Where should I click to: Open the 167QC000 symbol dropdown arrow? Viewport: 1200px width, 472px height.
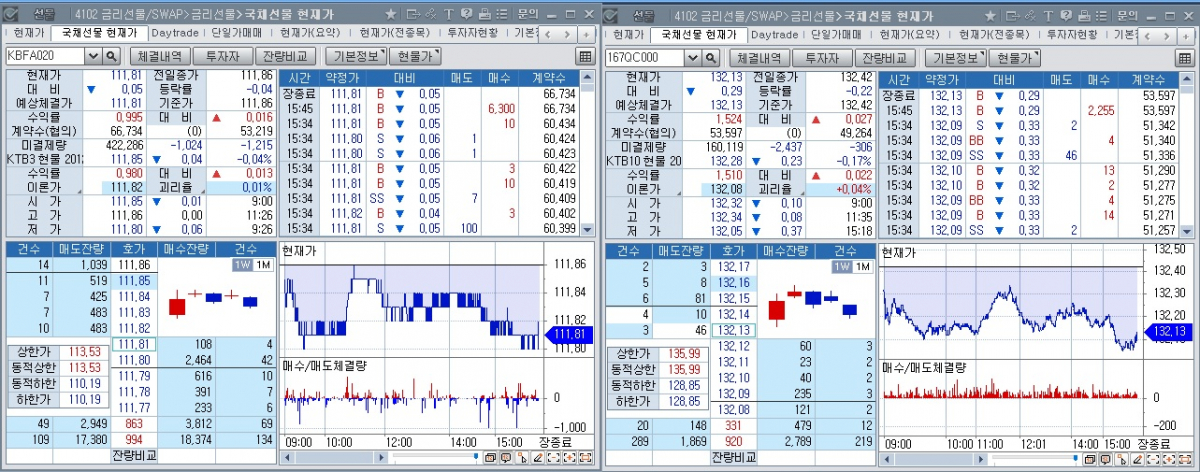coord(695,57)
